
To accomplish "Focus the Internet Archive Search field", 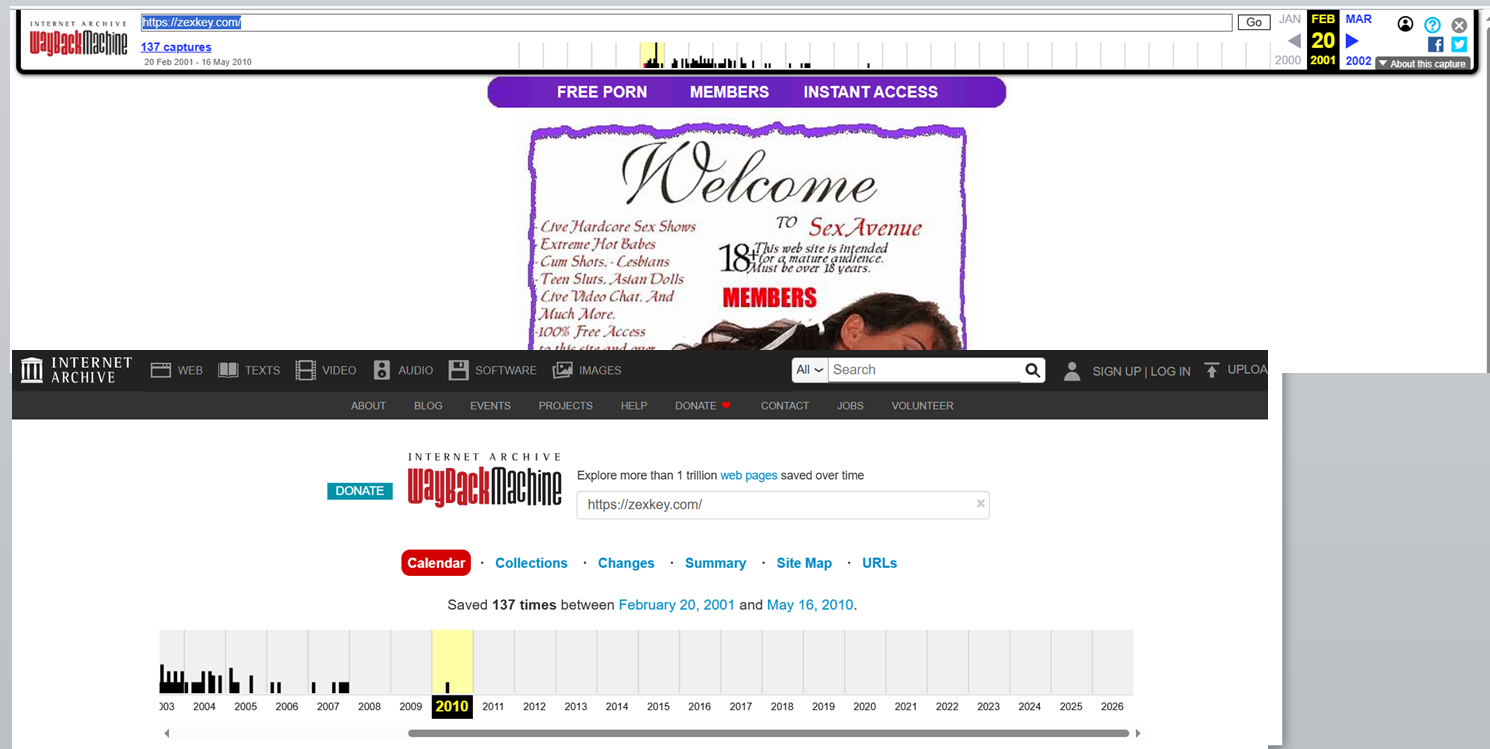I will click(925, 370).
